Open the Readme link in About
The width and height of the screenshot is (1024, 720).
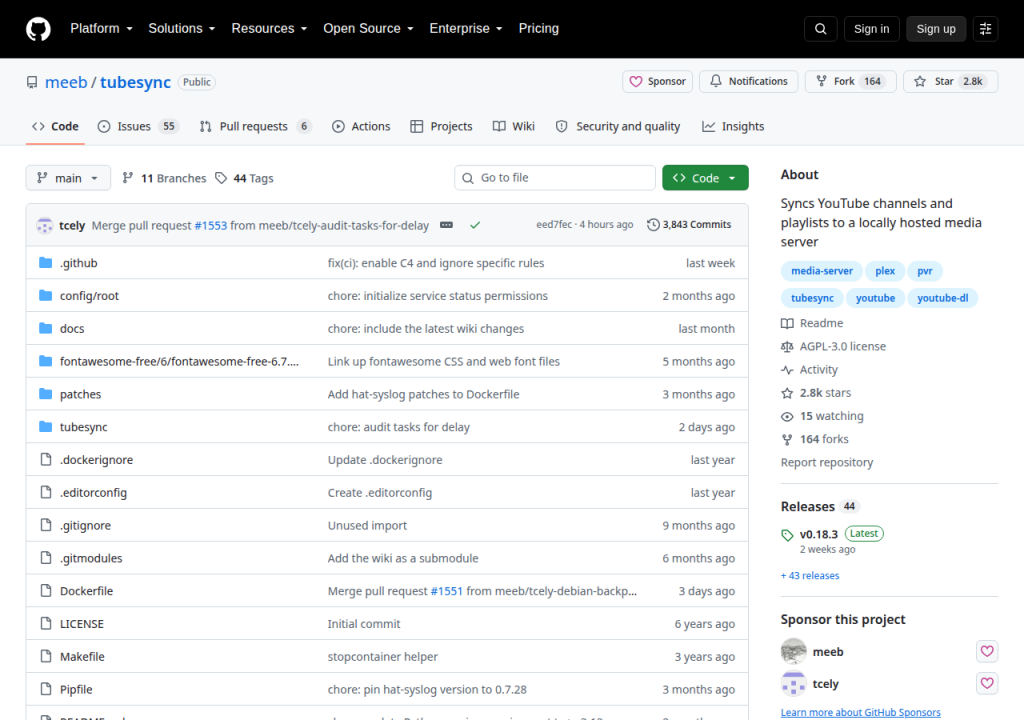click(812, 323)
